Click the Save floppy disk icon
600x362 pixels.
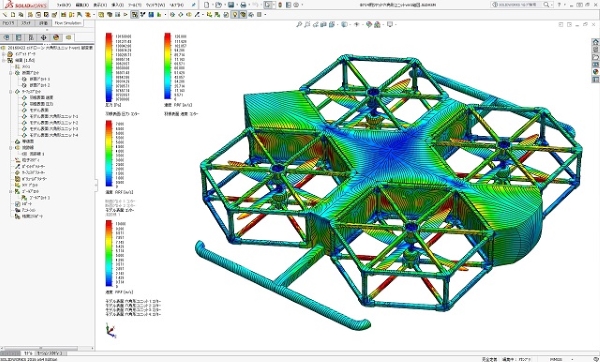(x=231, y=5)
